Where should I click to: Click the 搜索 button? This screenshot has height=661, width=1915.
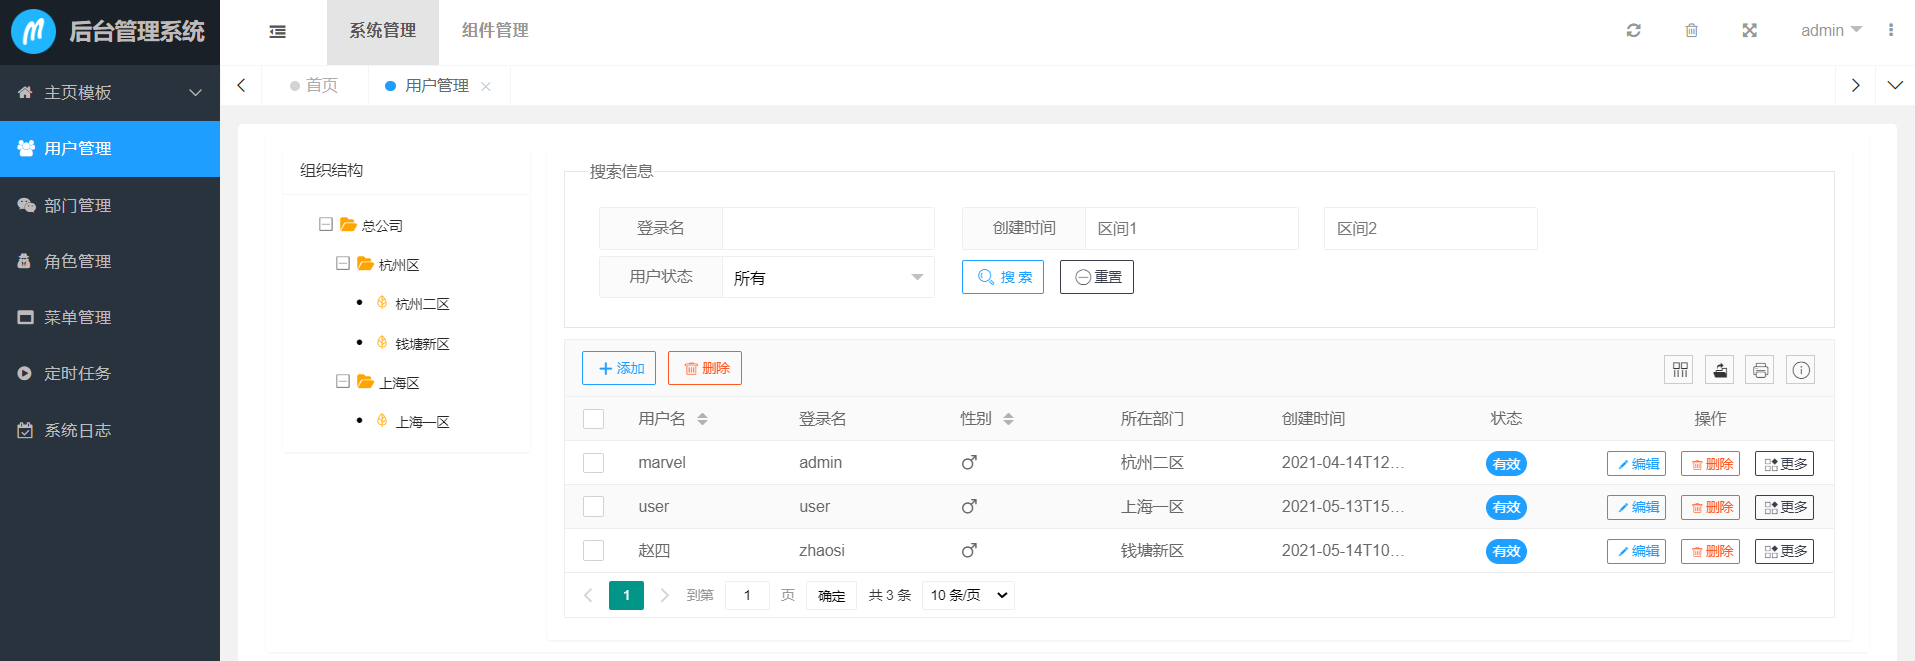[1002, 277]
